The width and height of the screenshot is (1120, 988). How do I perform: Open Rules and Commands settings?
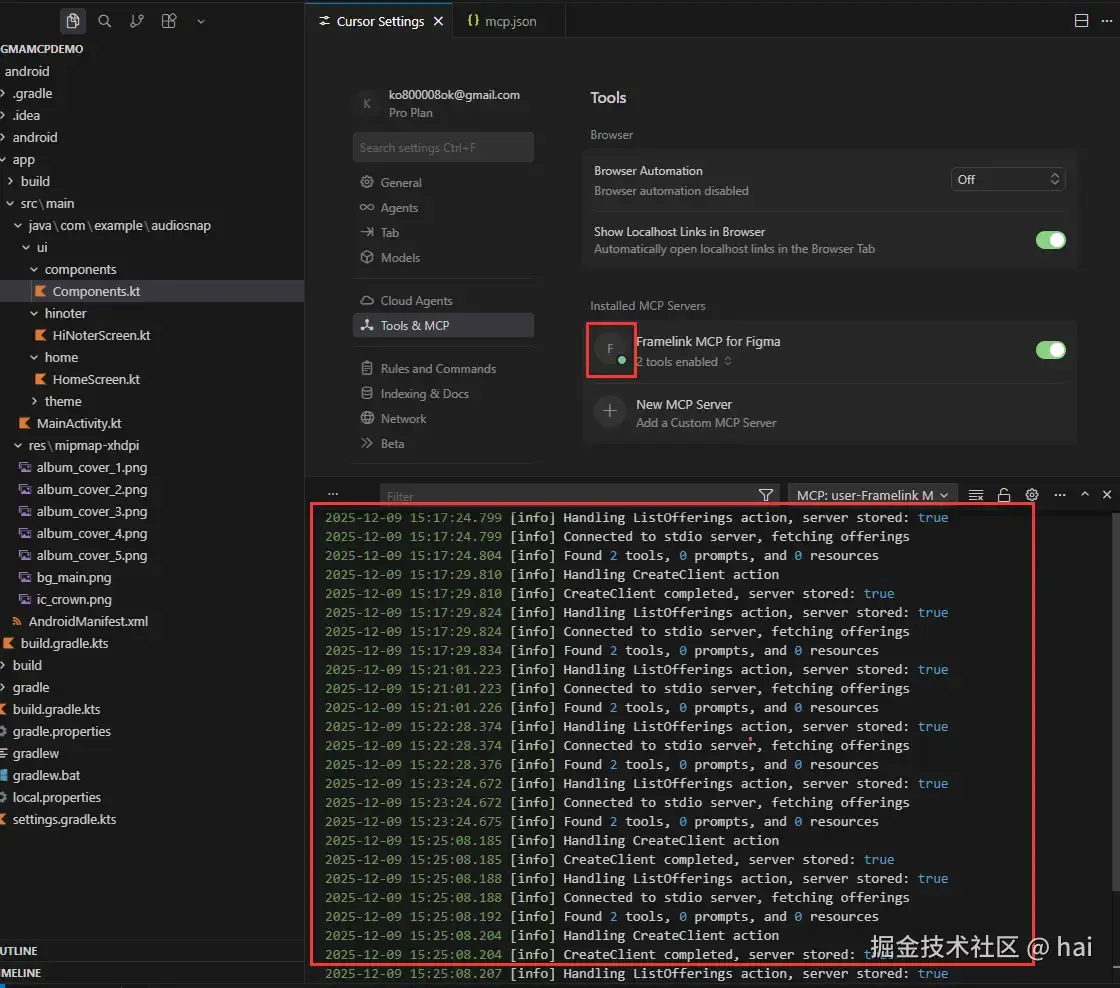443,368
